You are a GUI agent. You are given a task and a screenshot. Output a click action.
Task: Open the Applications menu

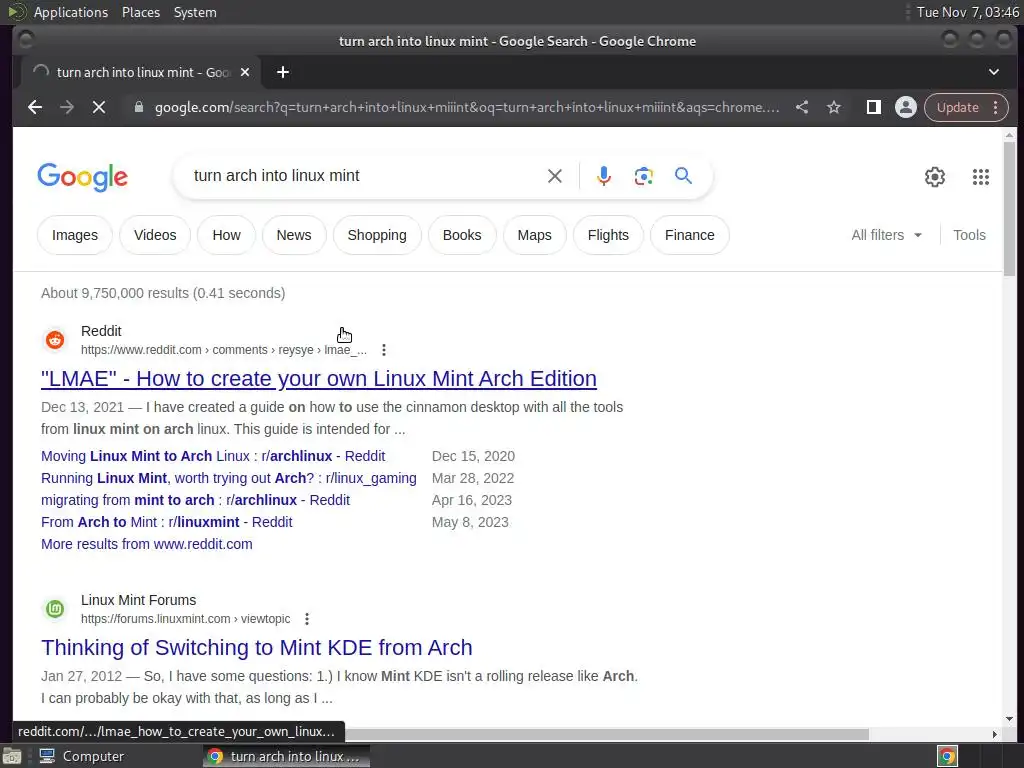[x=71, y=12]
